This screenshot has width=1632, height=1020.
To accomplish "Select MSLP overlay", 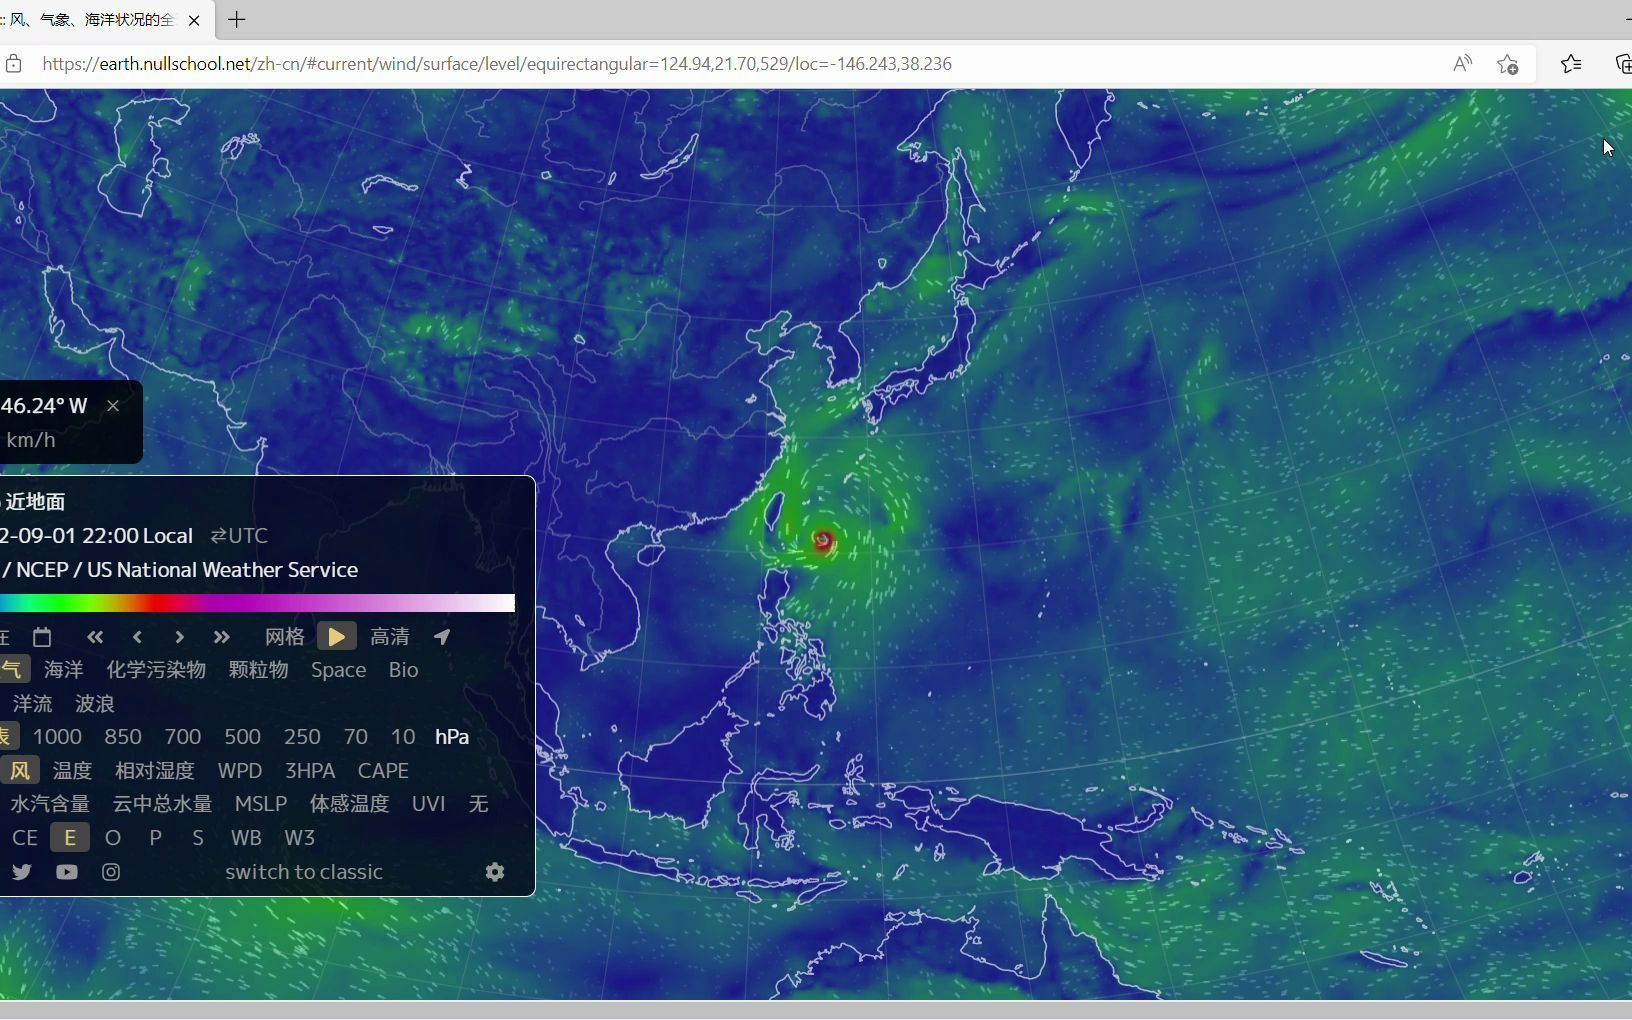I will (x=261, y=804).
